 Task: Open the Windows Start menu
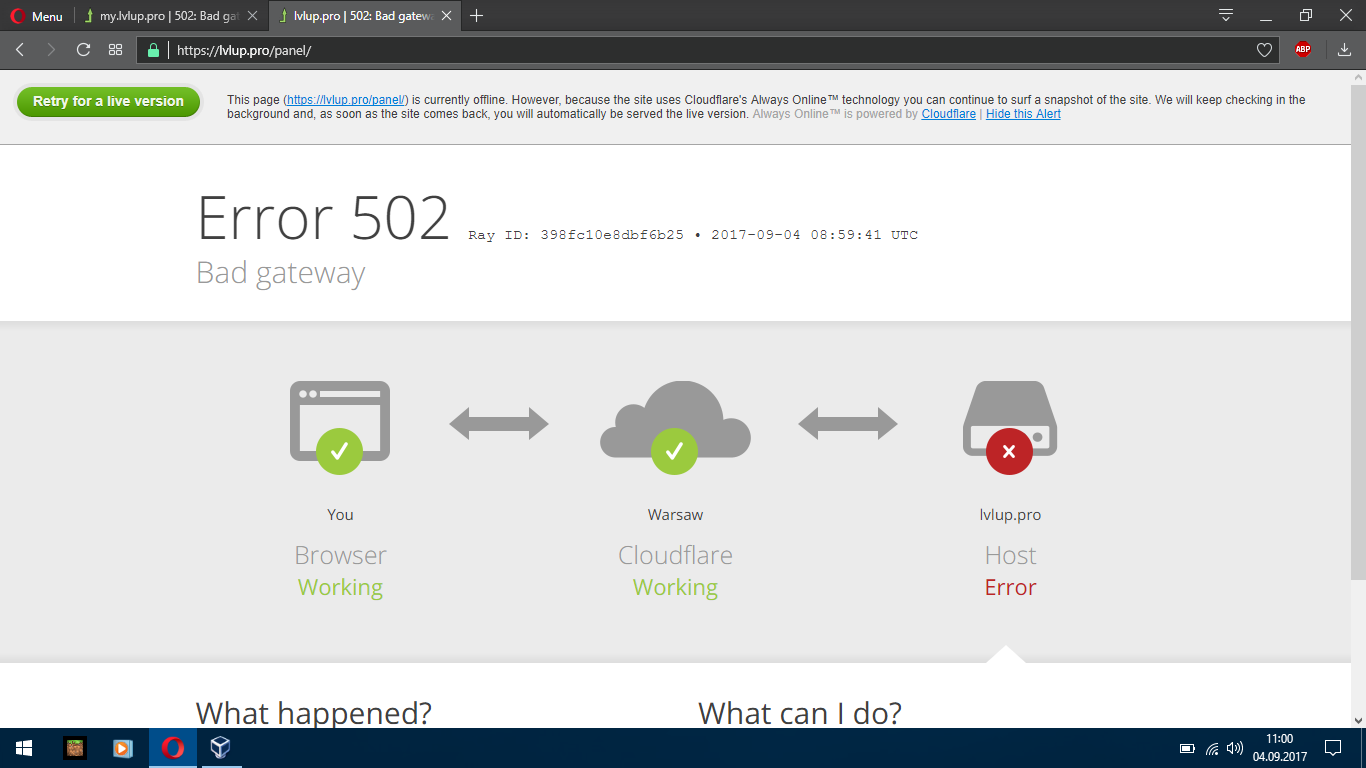24,748
